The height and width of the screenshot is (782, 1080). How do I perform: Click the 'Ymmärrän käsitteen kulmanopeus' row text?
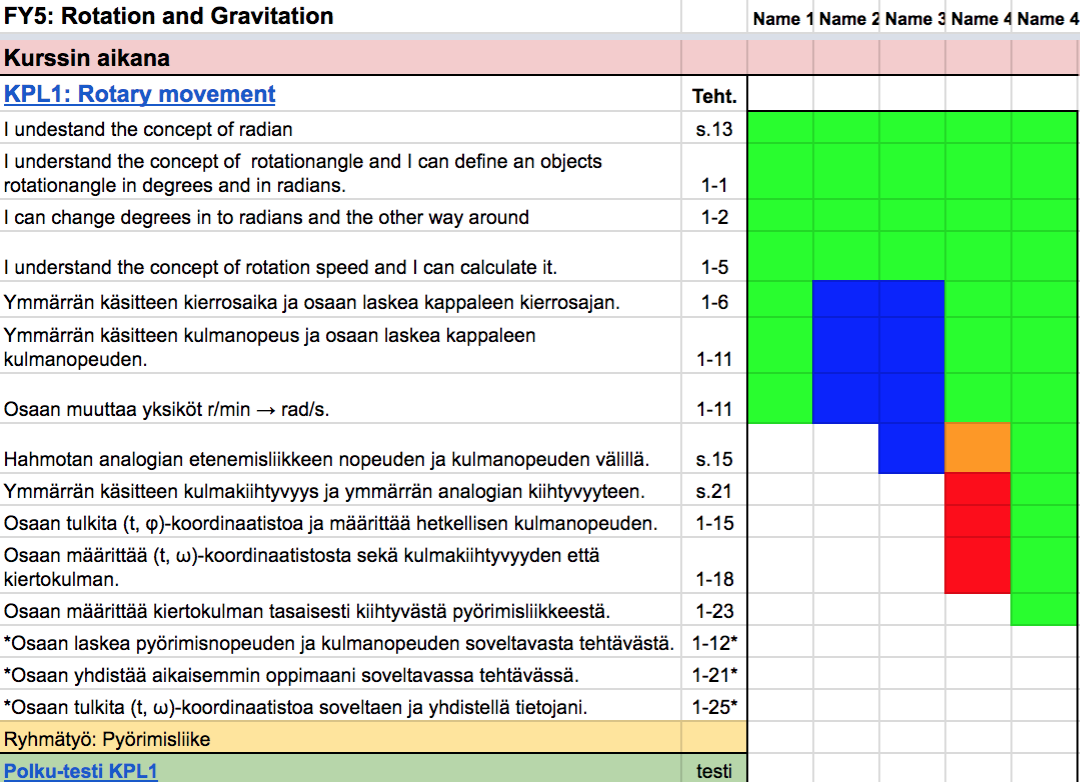tap(269, 347)
